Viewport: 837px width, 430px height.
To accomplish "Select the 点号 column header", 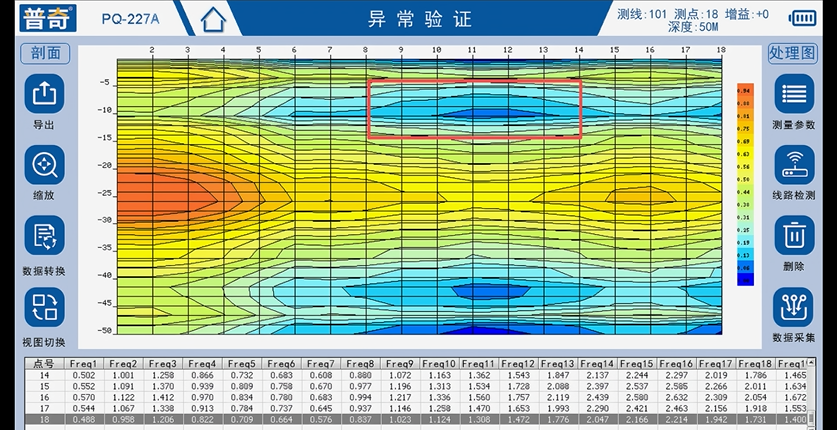I will 44,364.
